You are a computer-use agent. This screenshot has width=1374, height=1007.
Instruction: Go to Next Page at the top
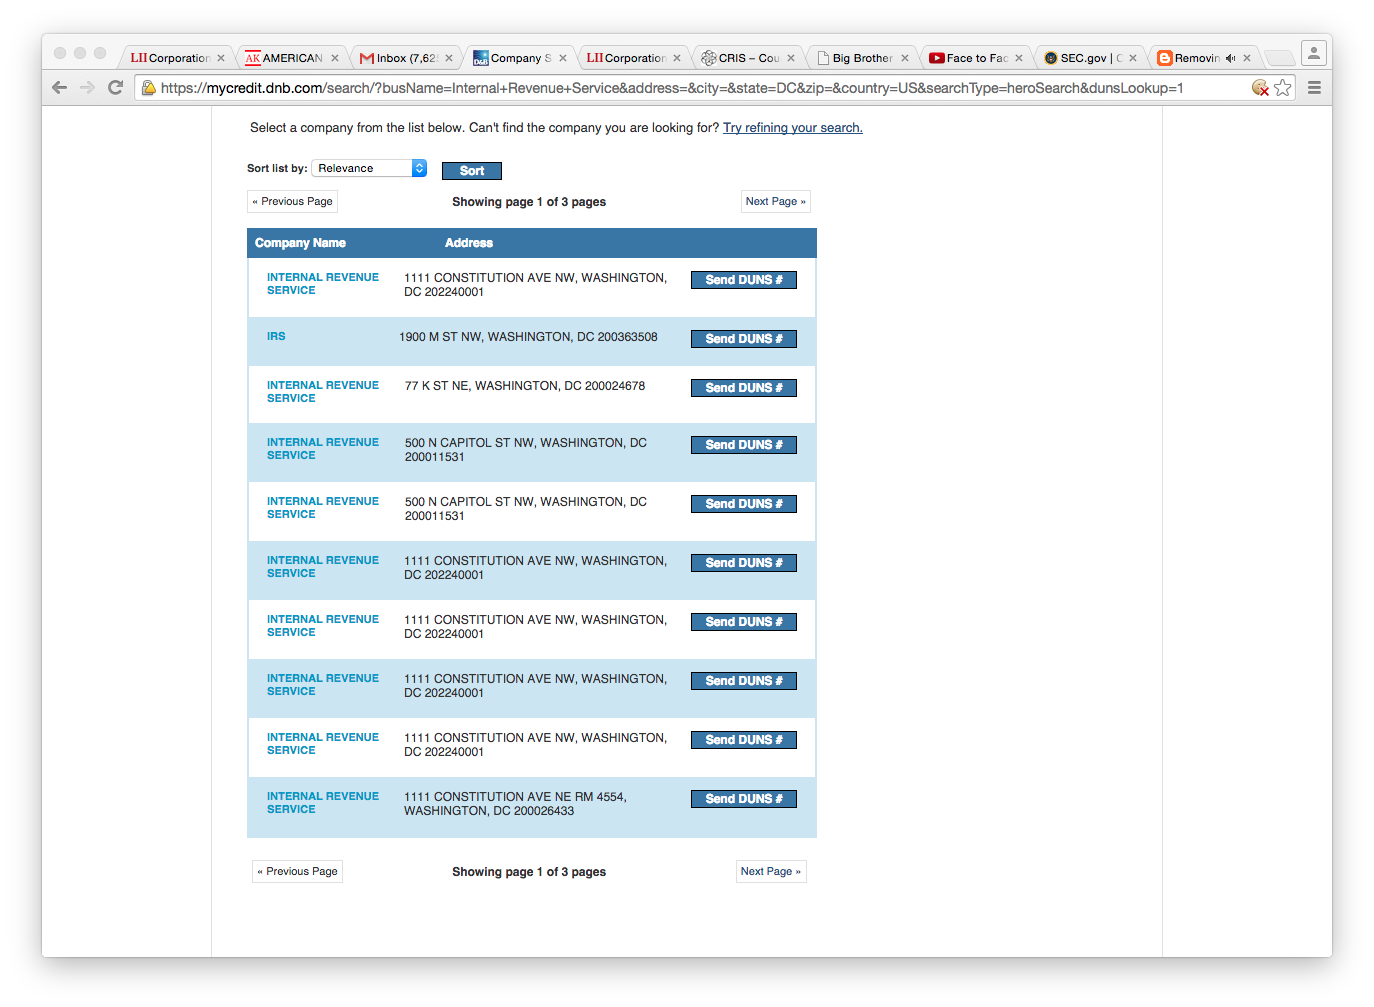[x=775, y=202]
